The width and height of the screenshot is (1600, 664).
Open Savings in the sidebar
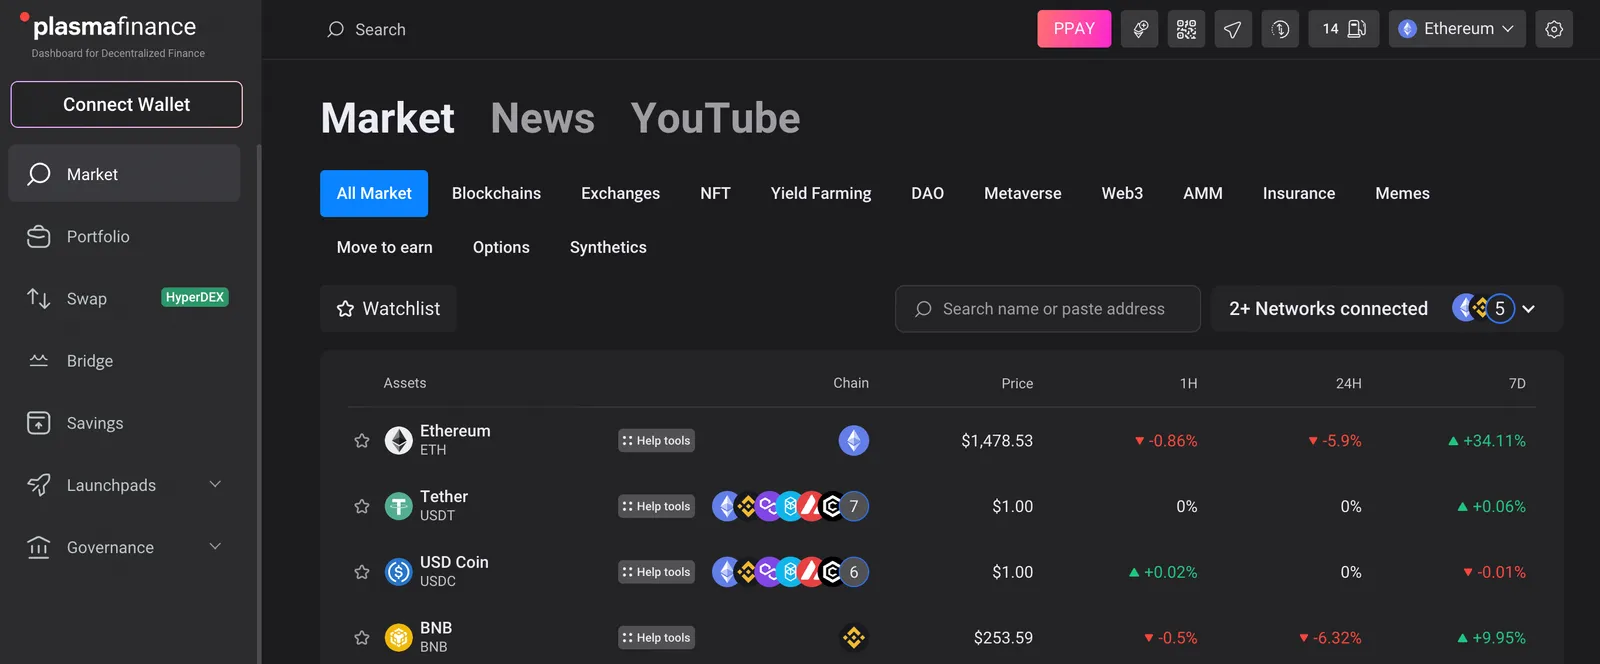[125, 423]
